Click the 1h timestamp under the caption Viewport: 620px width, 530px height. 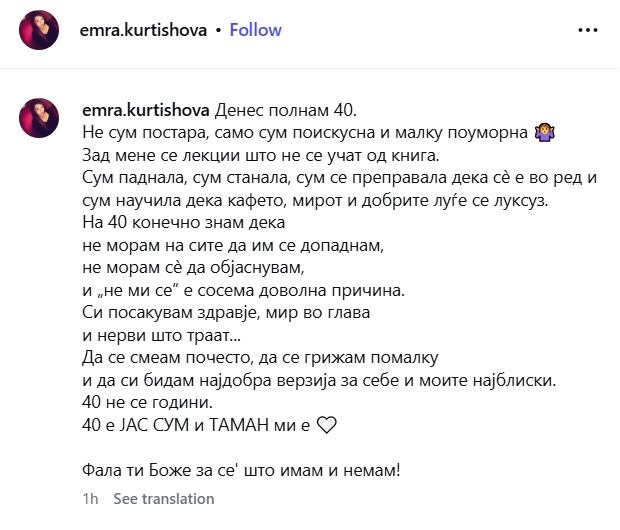coord(89,498)
